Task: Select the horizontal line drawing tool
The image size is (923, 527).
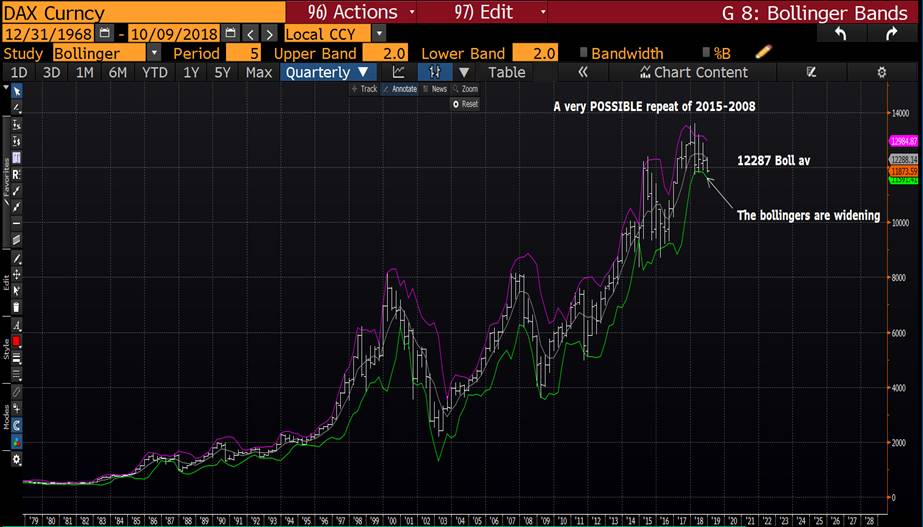Action: [x=16, y=223]
